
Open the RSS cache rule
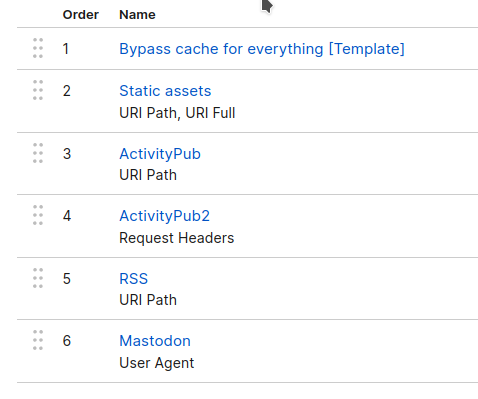(134, 279)
